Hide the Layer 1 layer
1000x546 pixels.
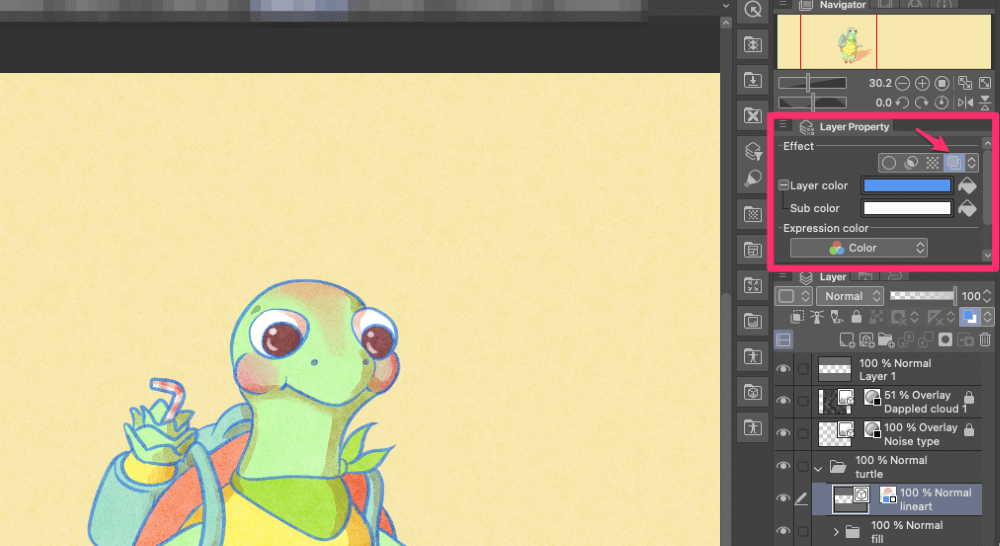click(x=783, y=369)
